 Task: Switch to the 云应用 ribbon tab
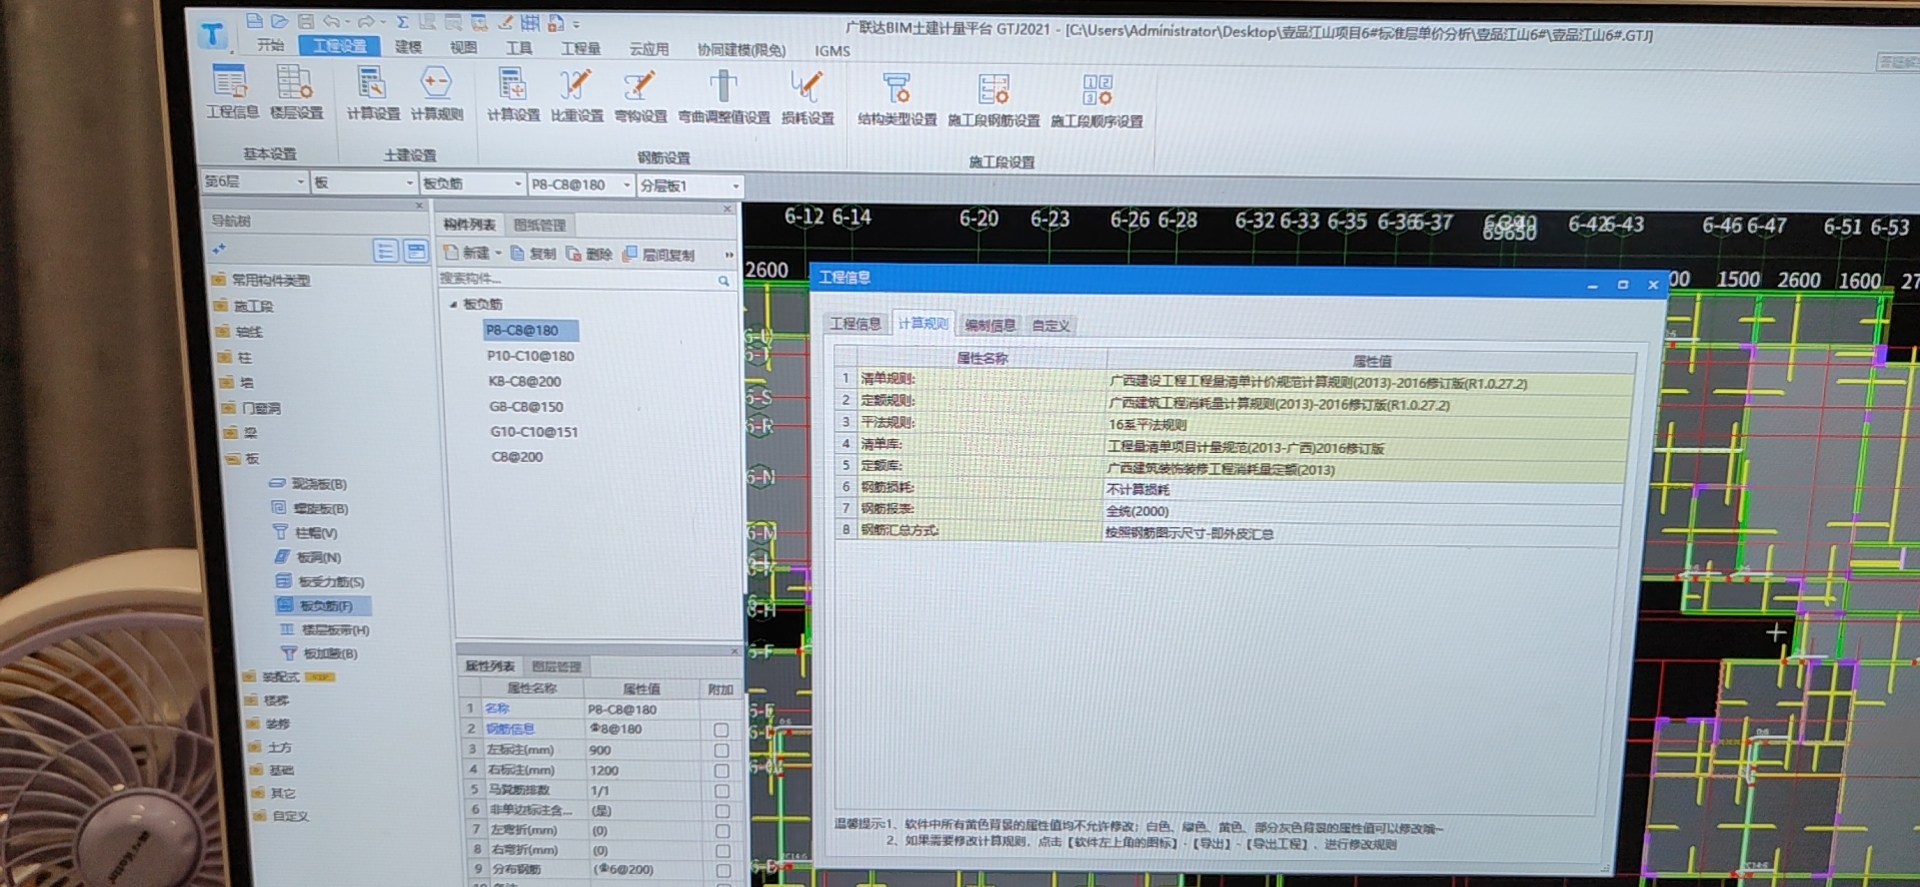[x=648, y=49]
